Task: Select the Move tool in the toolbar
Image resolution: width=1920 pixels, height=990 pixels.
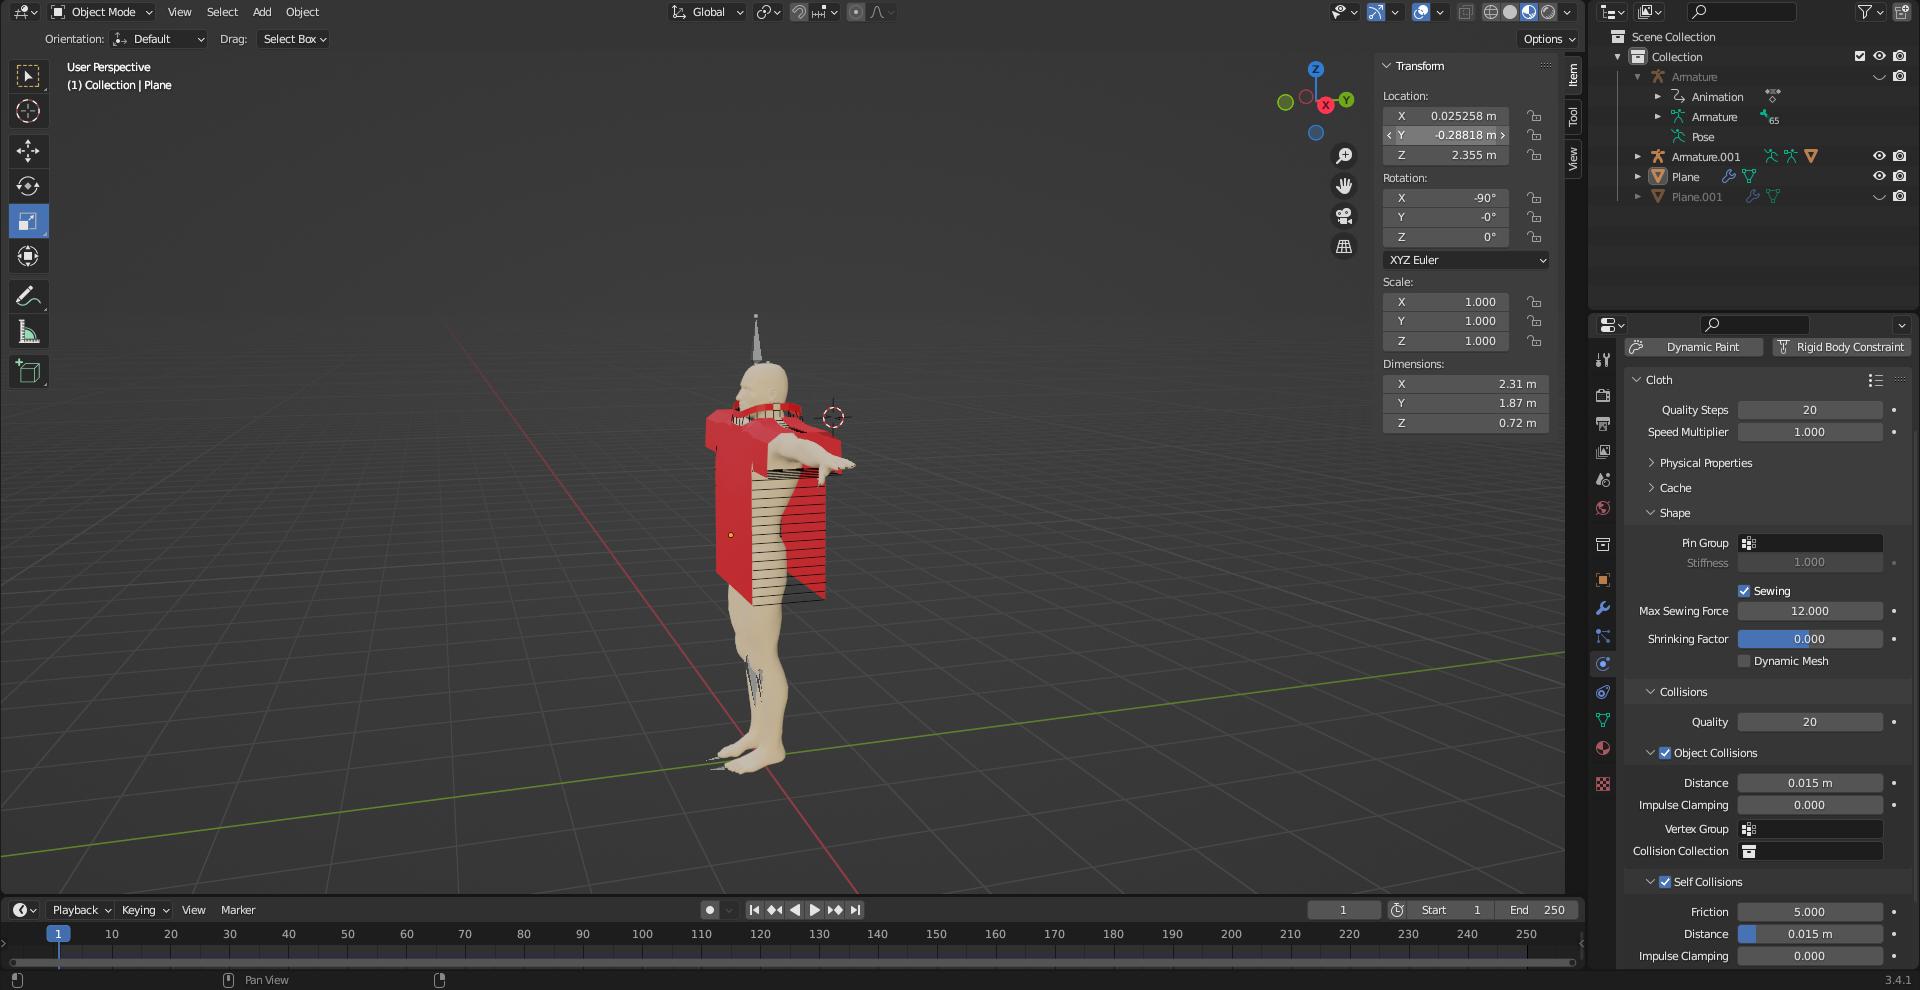Action: click(28, 151)
